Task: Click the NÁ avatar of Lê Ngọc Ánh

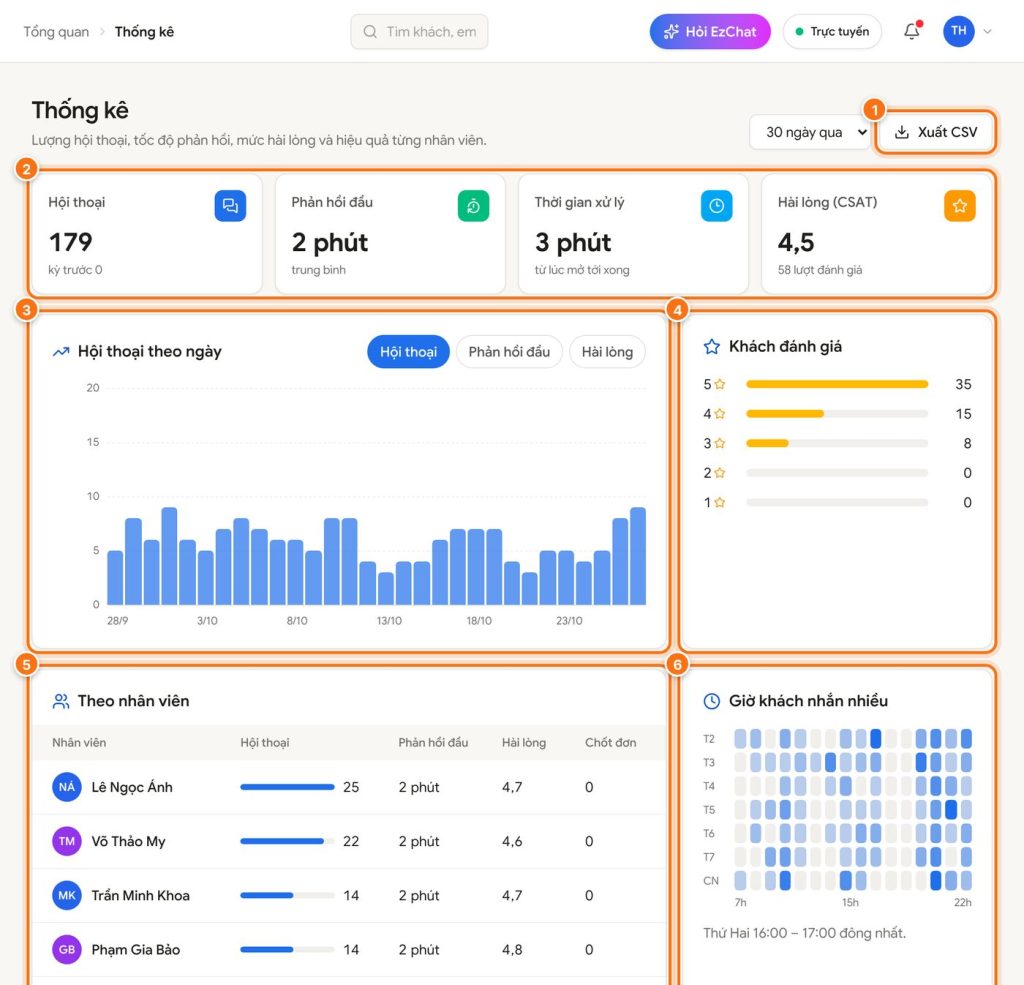Action: tap(67, 787)
